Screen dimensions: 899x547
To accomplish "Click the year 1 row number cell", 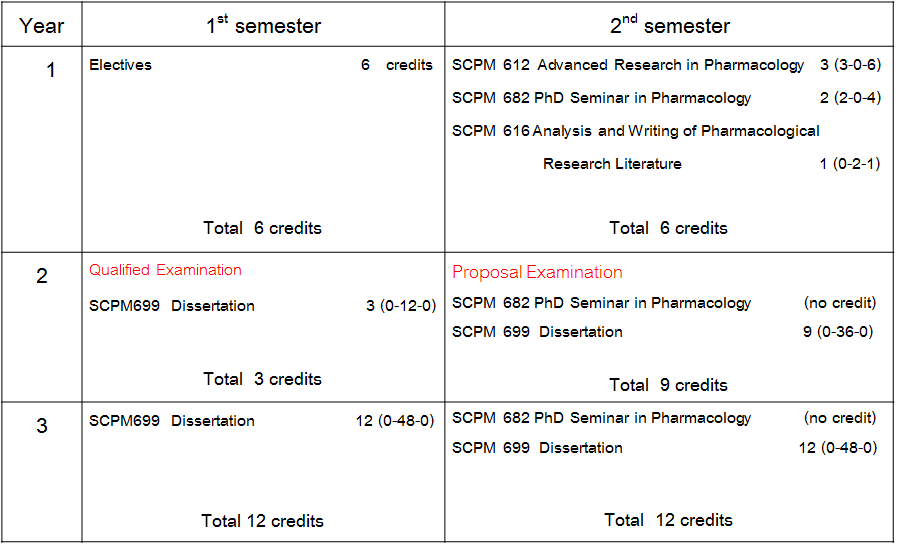I will tap(52, 72).
